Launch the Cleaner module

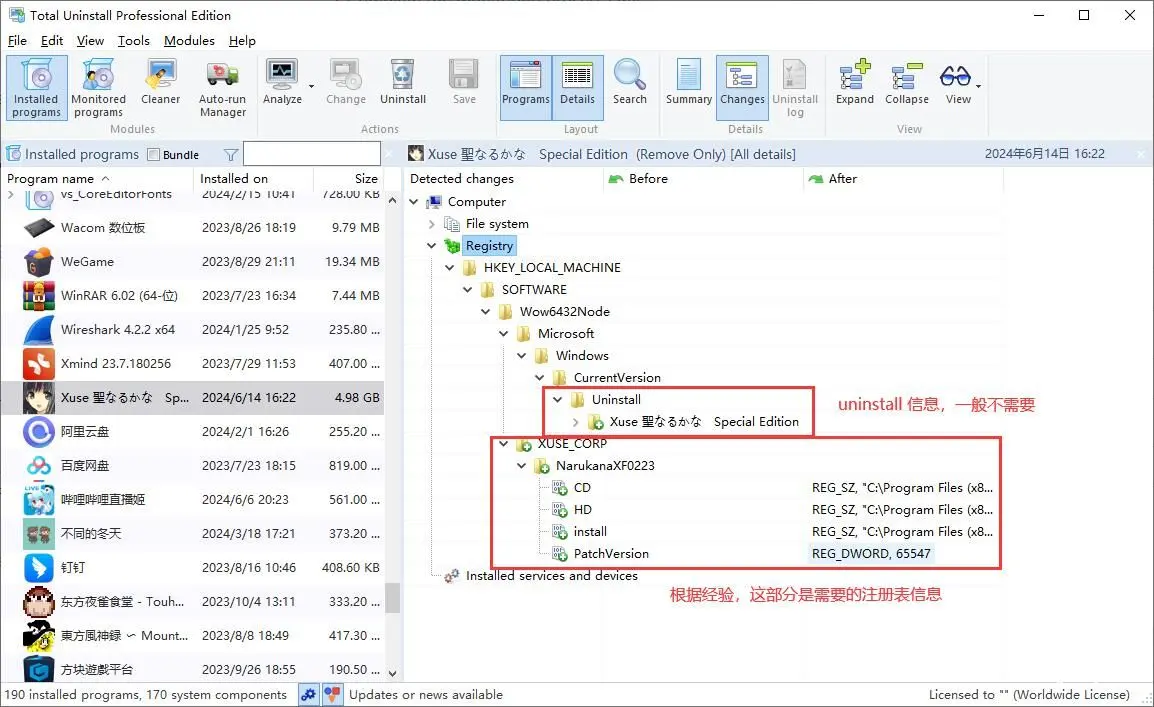[x=160, y=82]
